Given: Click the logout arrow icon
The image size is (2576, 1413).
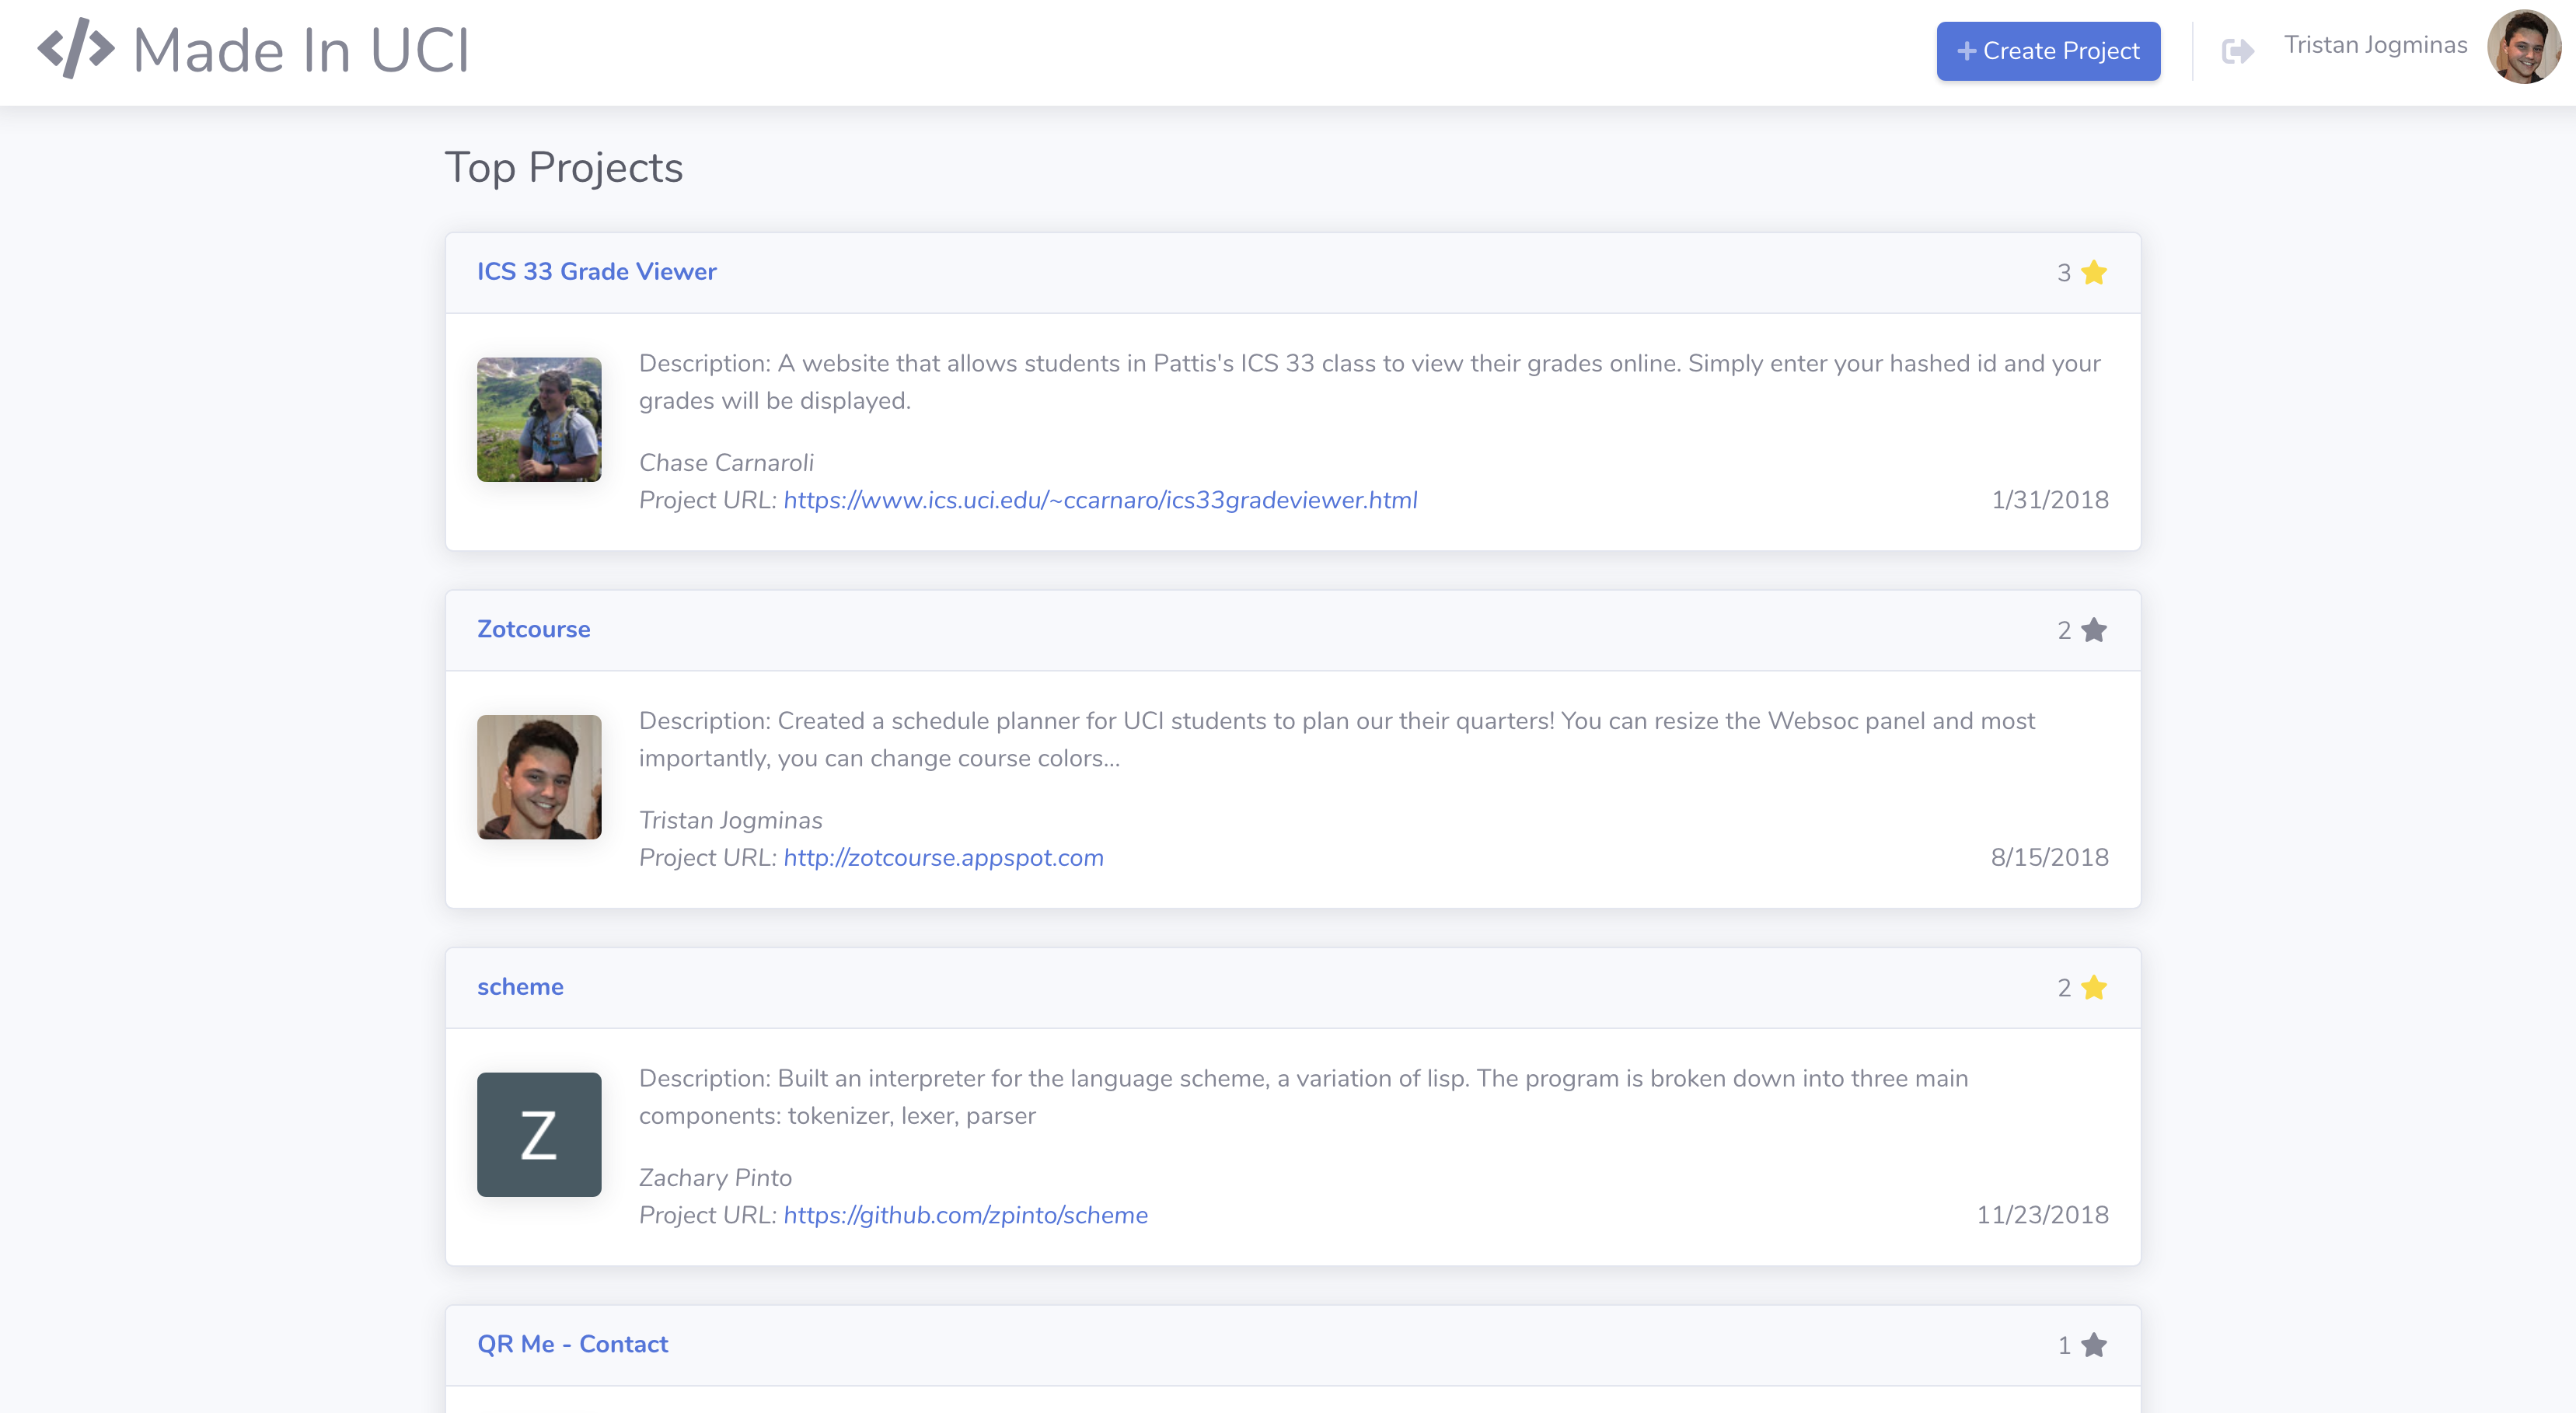Looking at the screenshot, I should pyautogui.click(x=2237, y=51).
